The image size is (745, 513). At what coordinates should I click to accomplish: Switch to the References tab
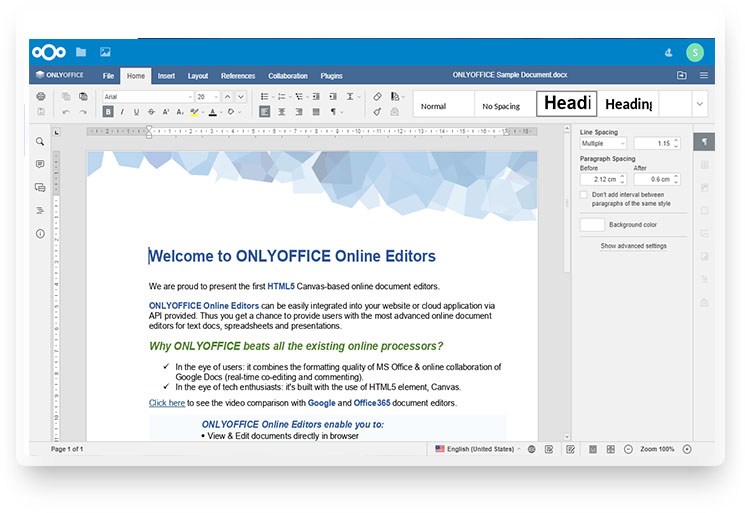pos(238,76)
